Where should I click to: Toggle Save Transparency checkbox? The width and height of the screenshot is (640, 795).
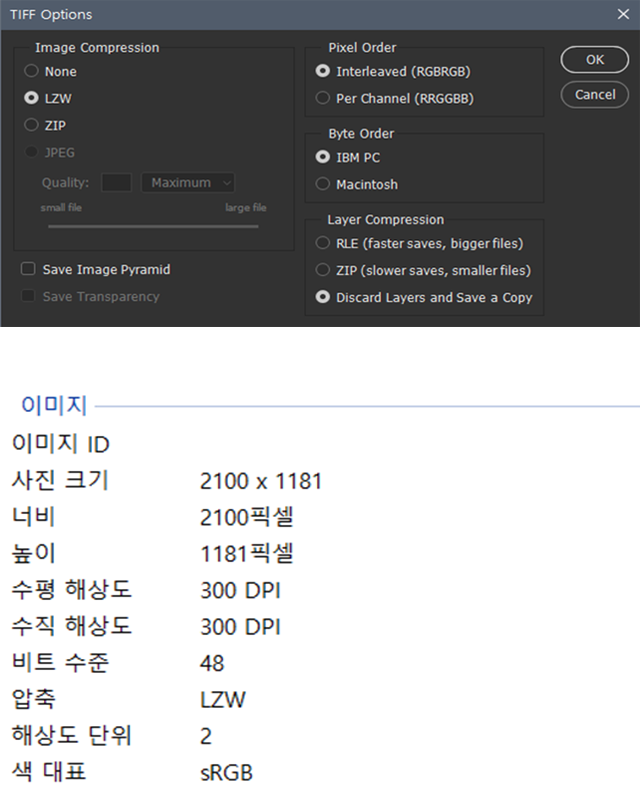28,296
